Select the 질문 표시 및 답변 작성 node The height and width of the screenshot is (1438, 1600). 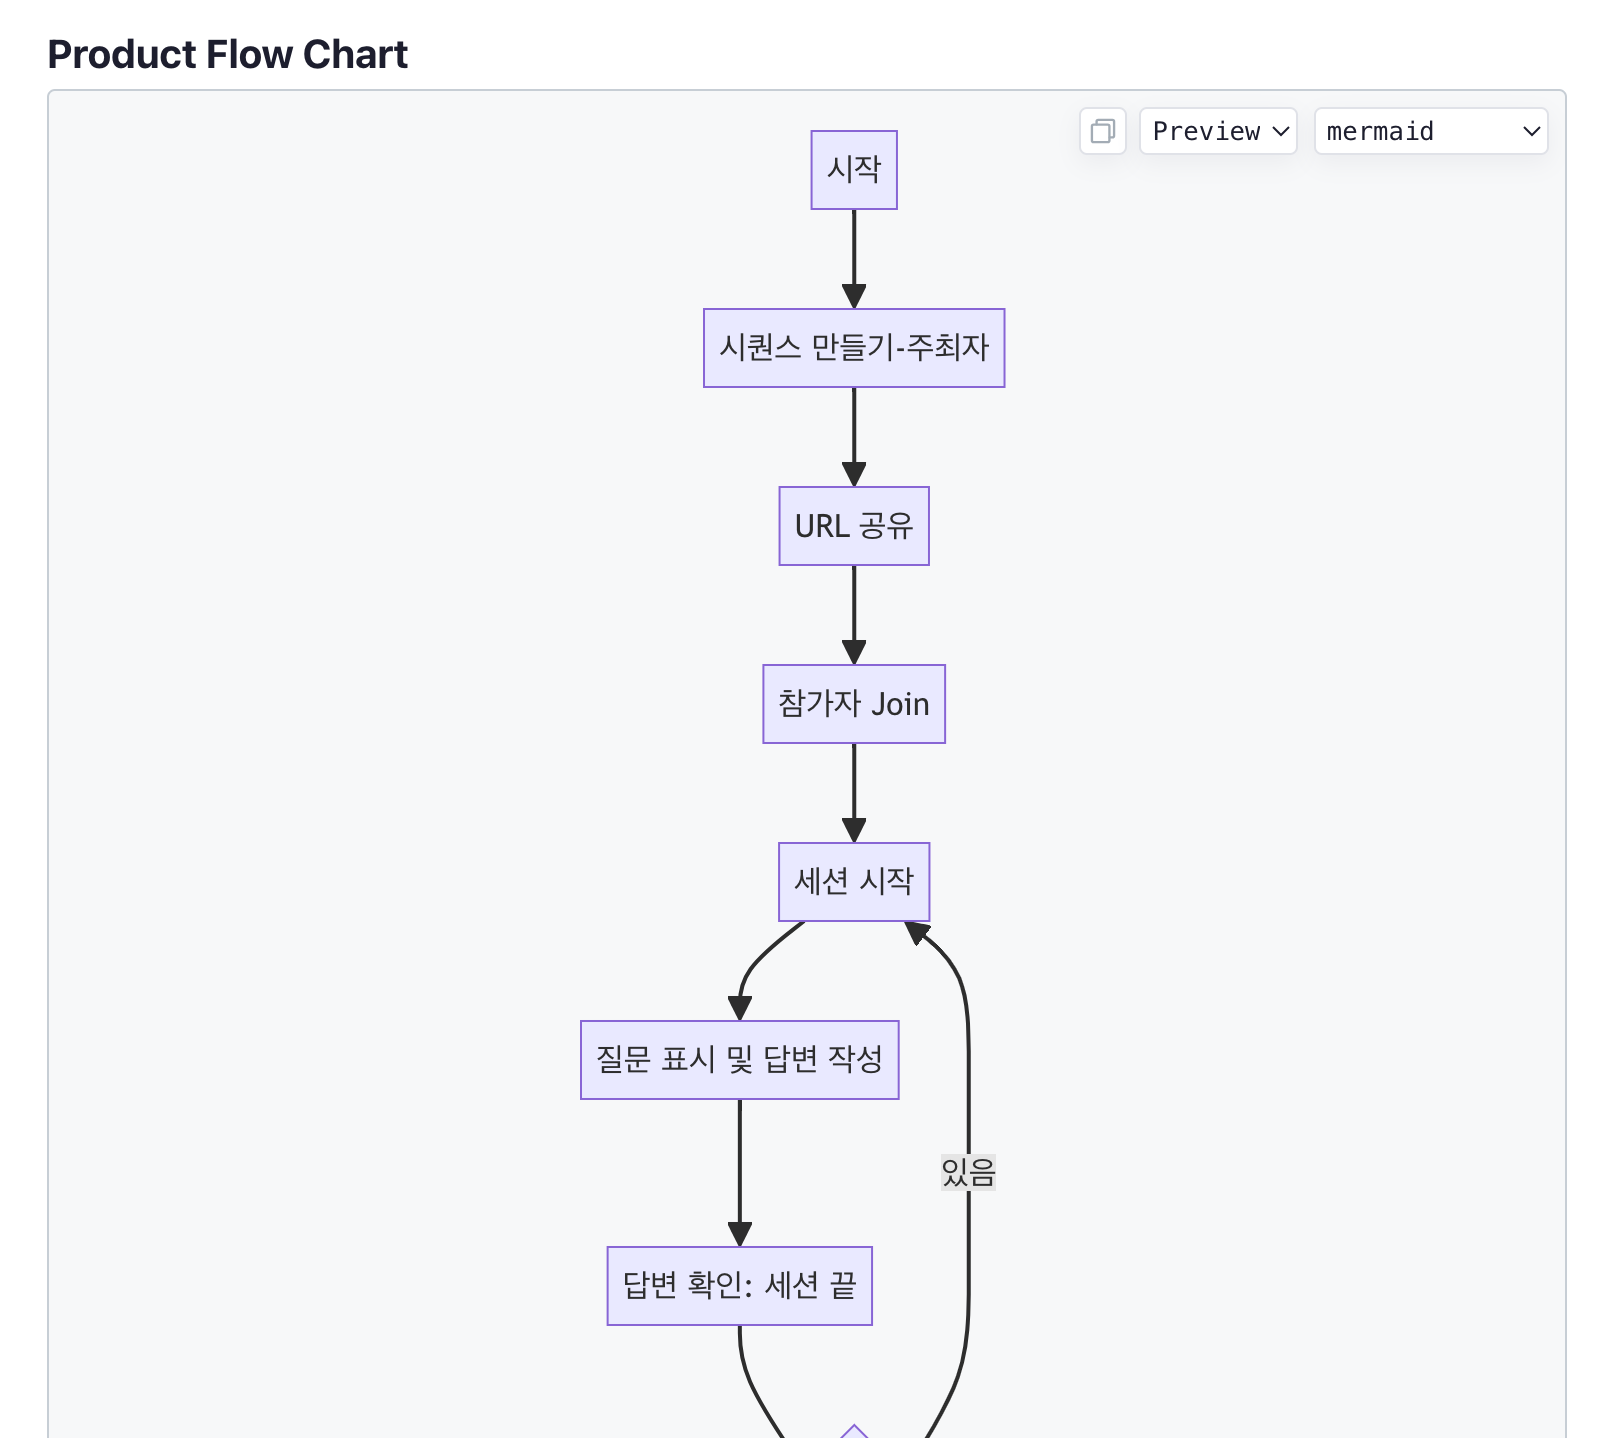(740, 1060)
